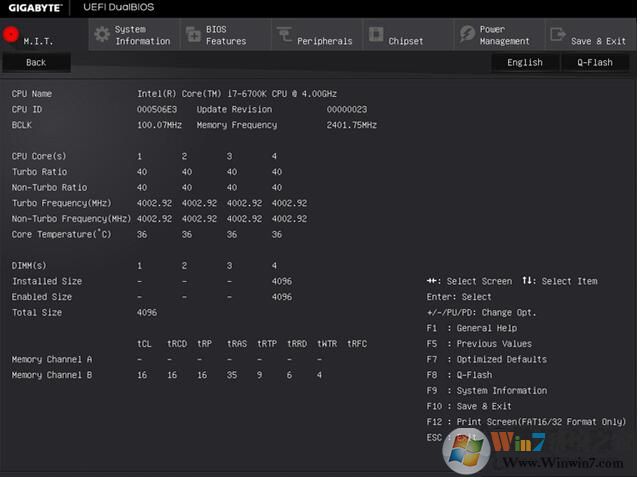Click the Non-Turbo Ratio label

coord(49,188)
